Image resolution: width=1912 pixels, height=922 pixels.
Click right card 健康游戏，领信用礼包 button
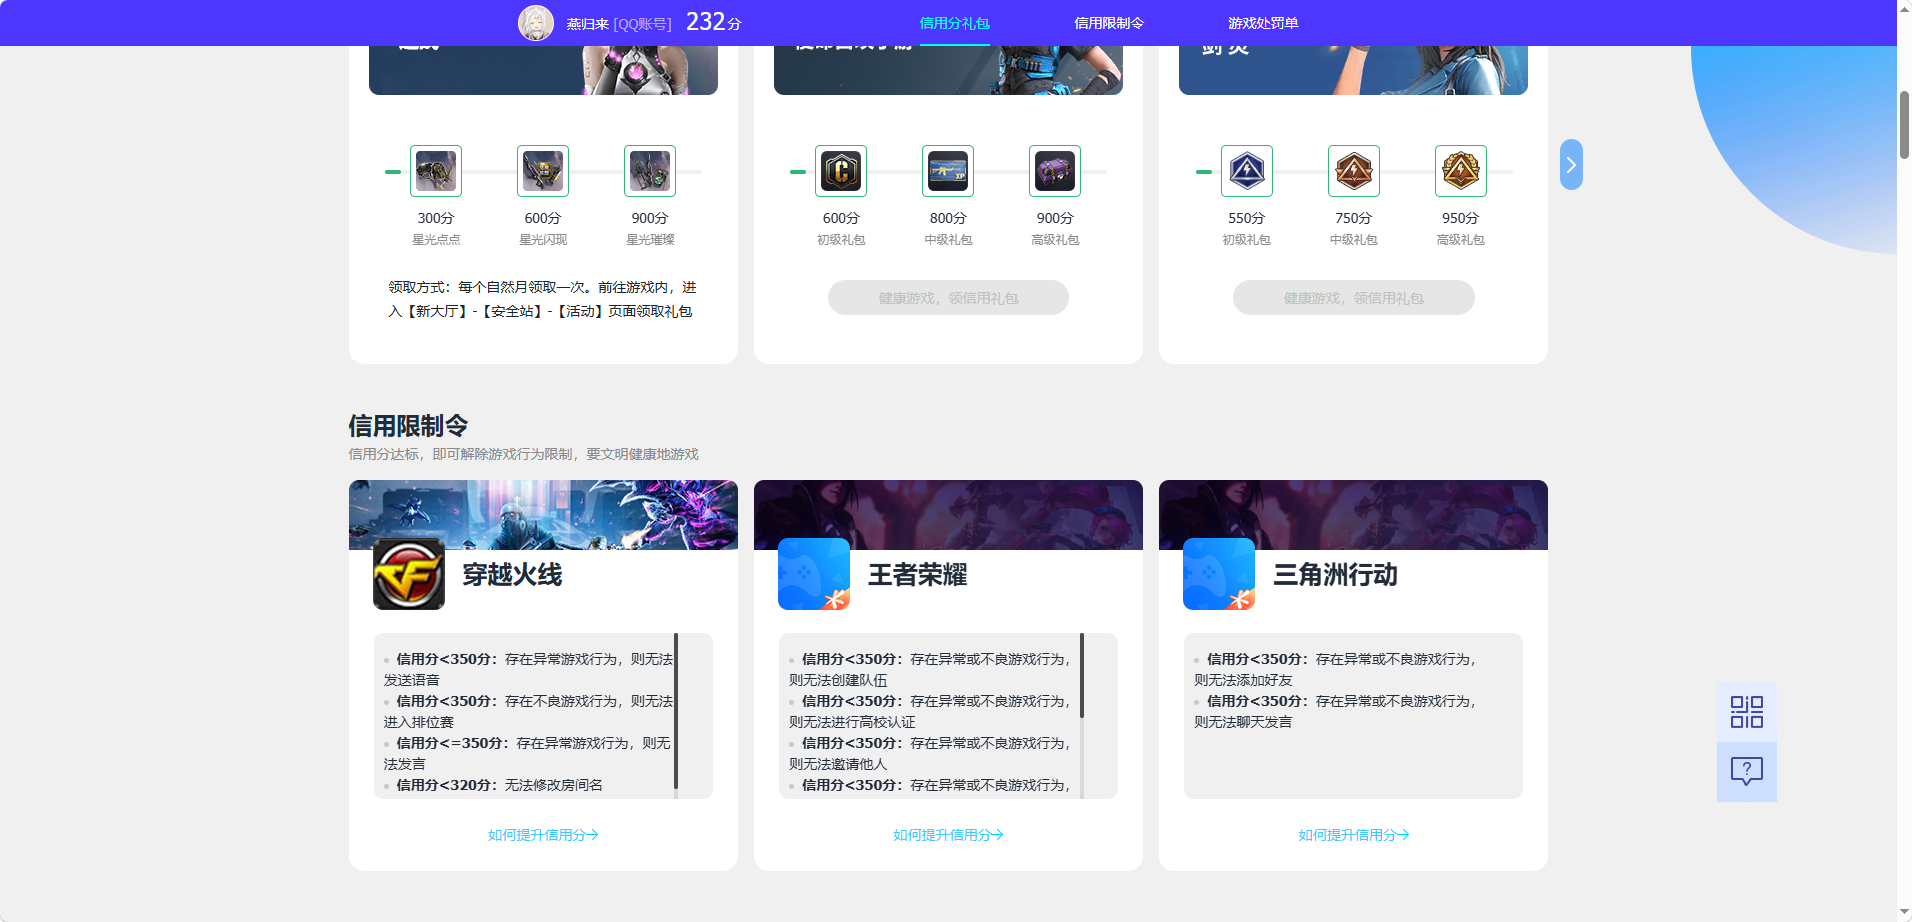(1354, 298)
